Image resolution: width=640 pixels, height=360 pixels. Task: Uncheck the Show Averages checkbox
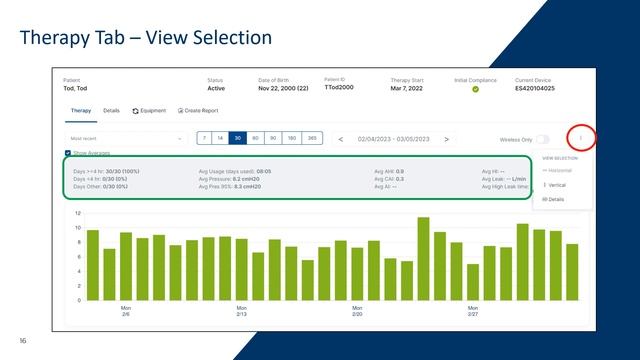pos(68,153)
